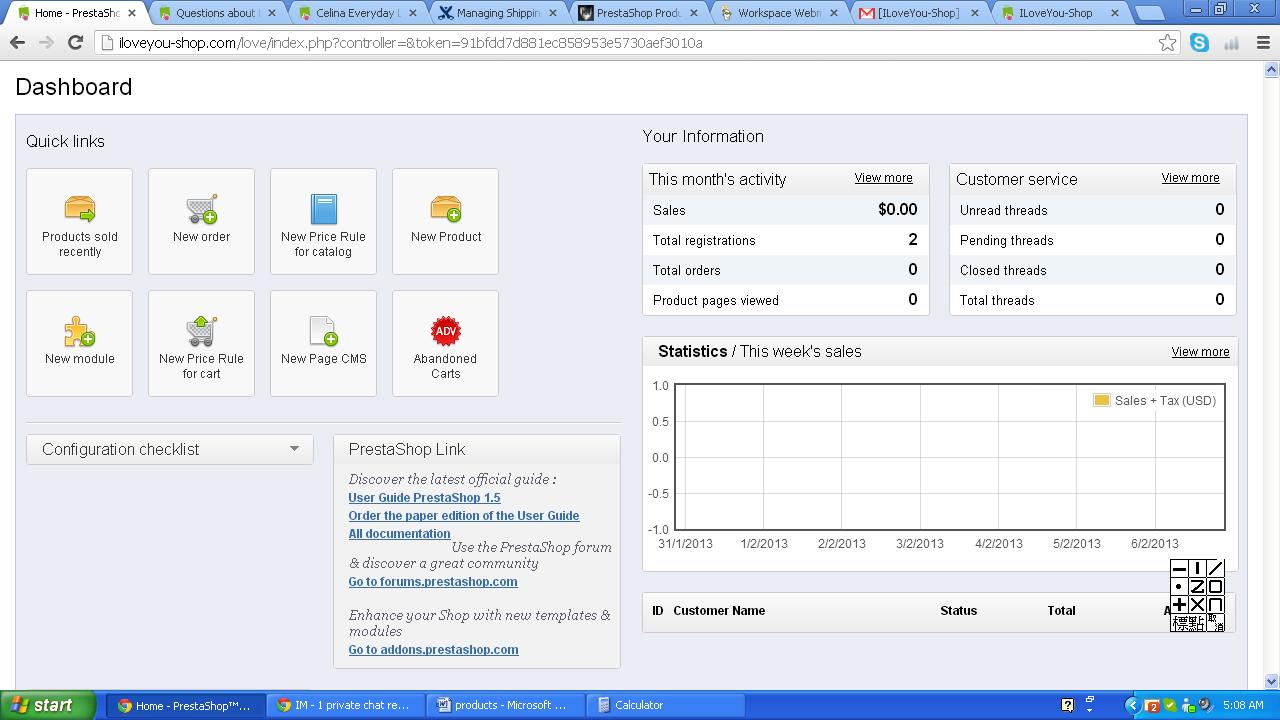Open the Chrome menu icon
This screenshot has width=1280, height=720.
click(1263, 42)
